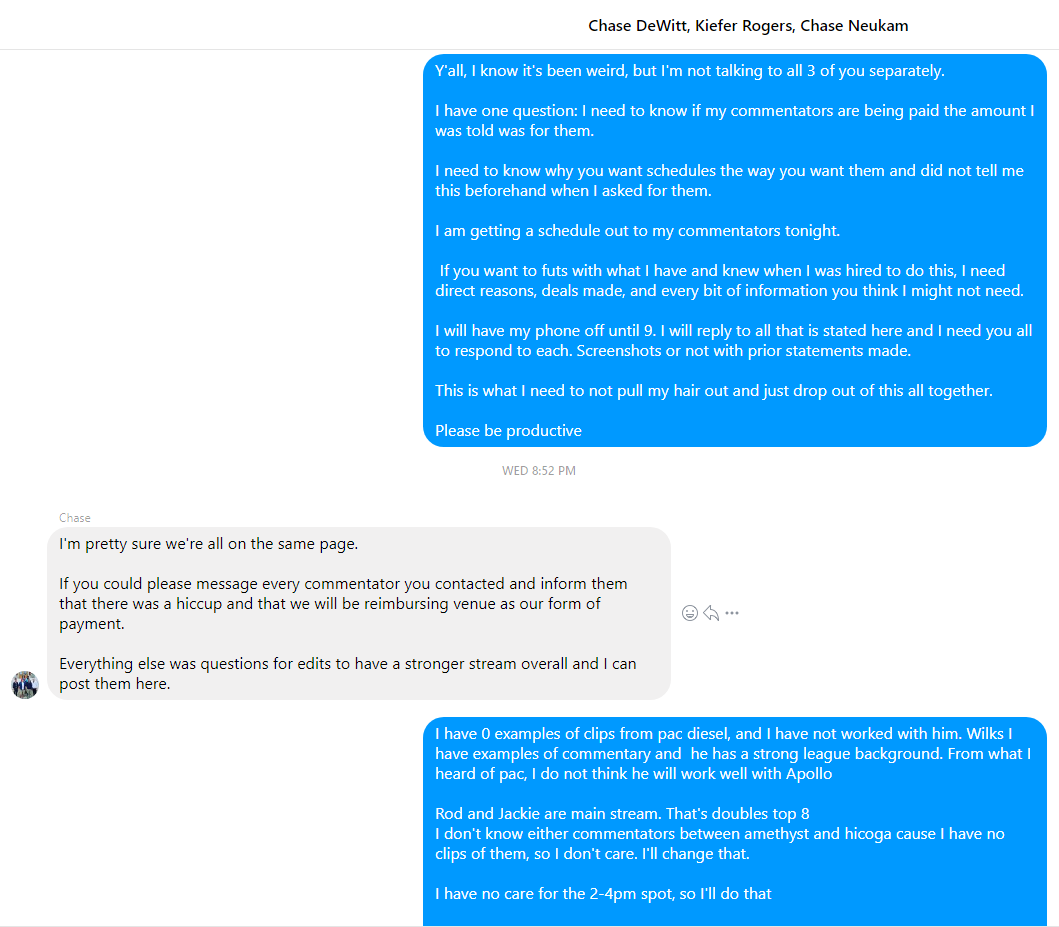This screenshot has height=927, width=1059.
Task: Select the name Chase DeWitt in the header
Action: 638,26
